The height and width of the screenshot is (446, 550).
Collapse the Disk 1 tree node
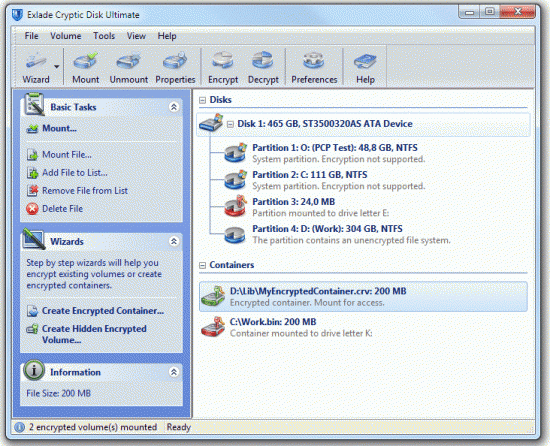point(230,124)
